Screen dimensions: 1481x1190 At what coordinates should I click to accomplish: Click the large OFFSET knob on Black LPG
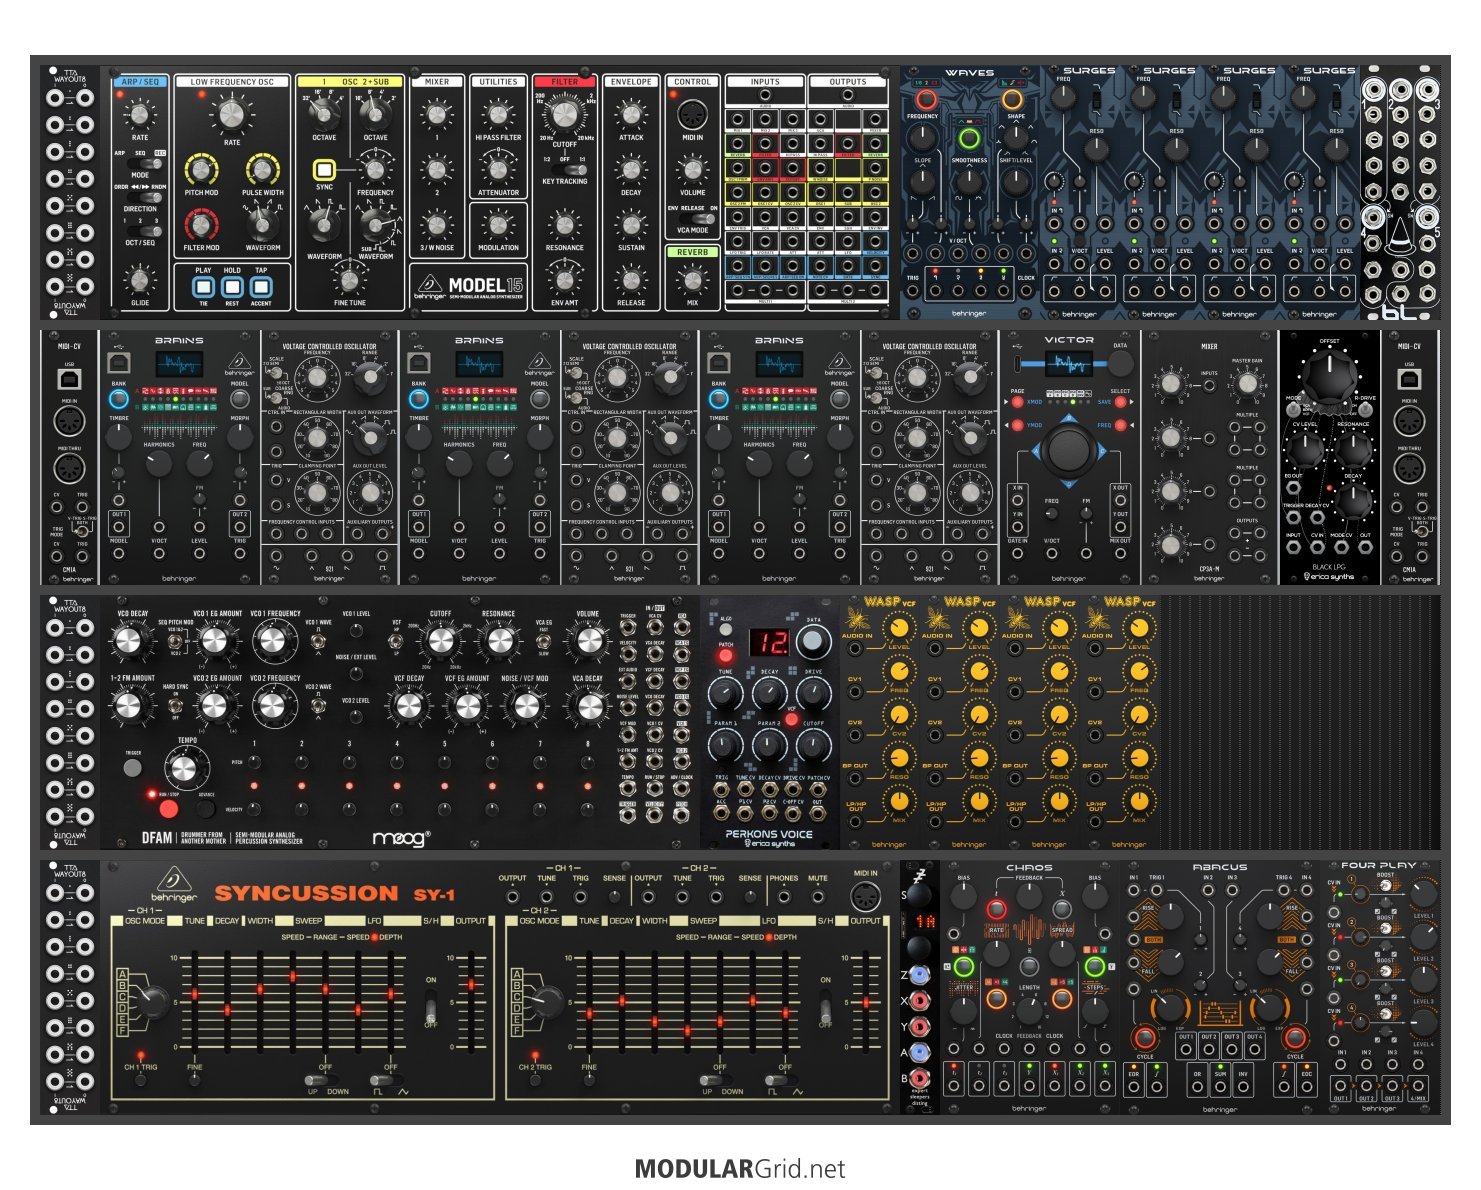[x=1329, y=376]
